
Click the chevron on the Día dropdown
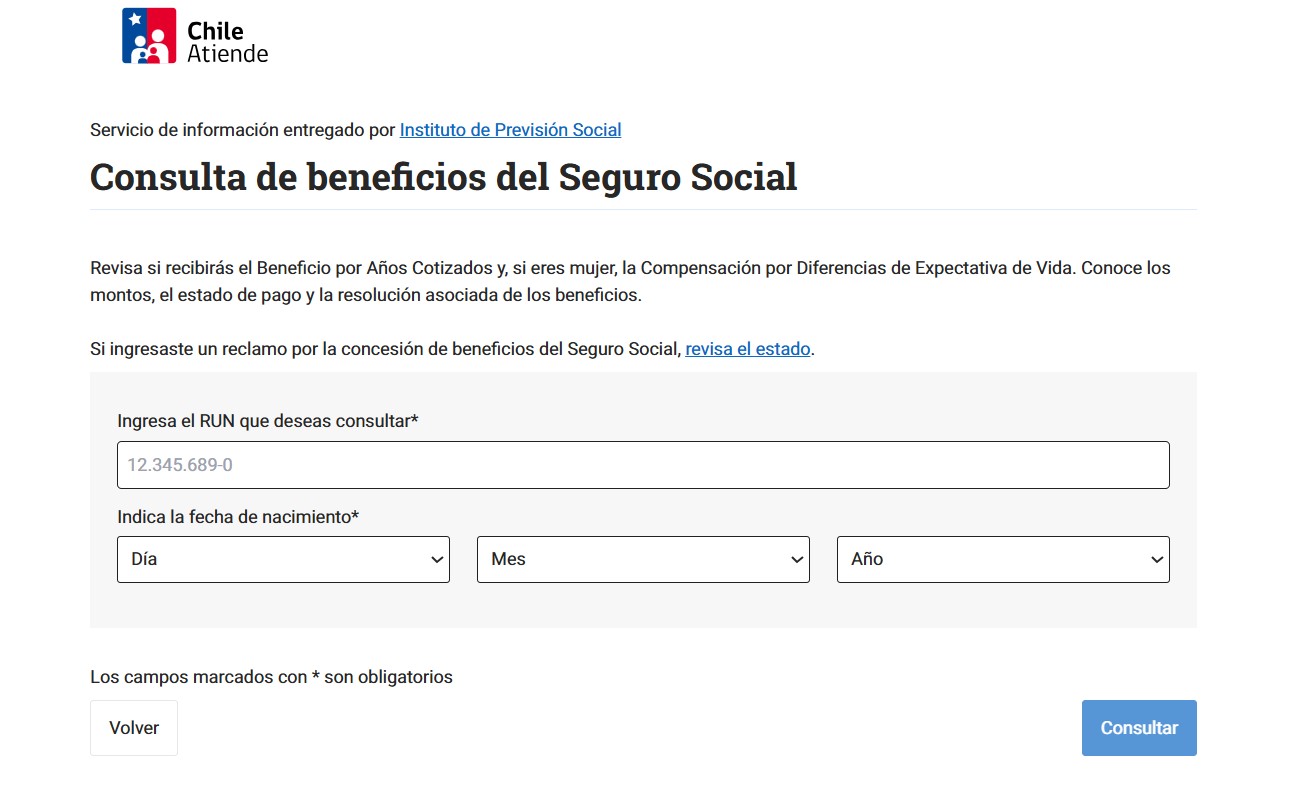point(437,559)
